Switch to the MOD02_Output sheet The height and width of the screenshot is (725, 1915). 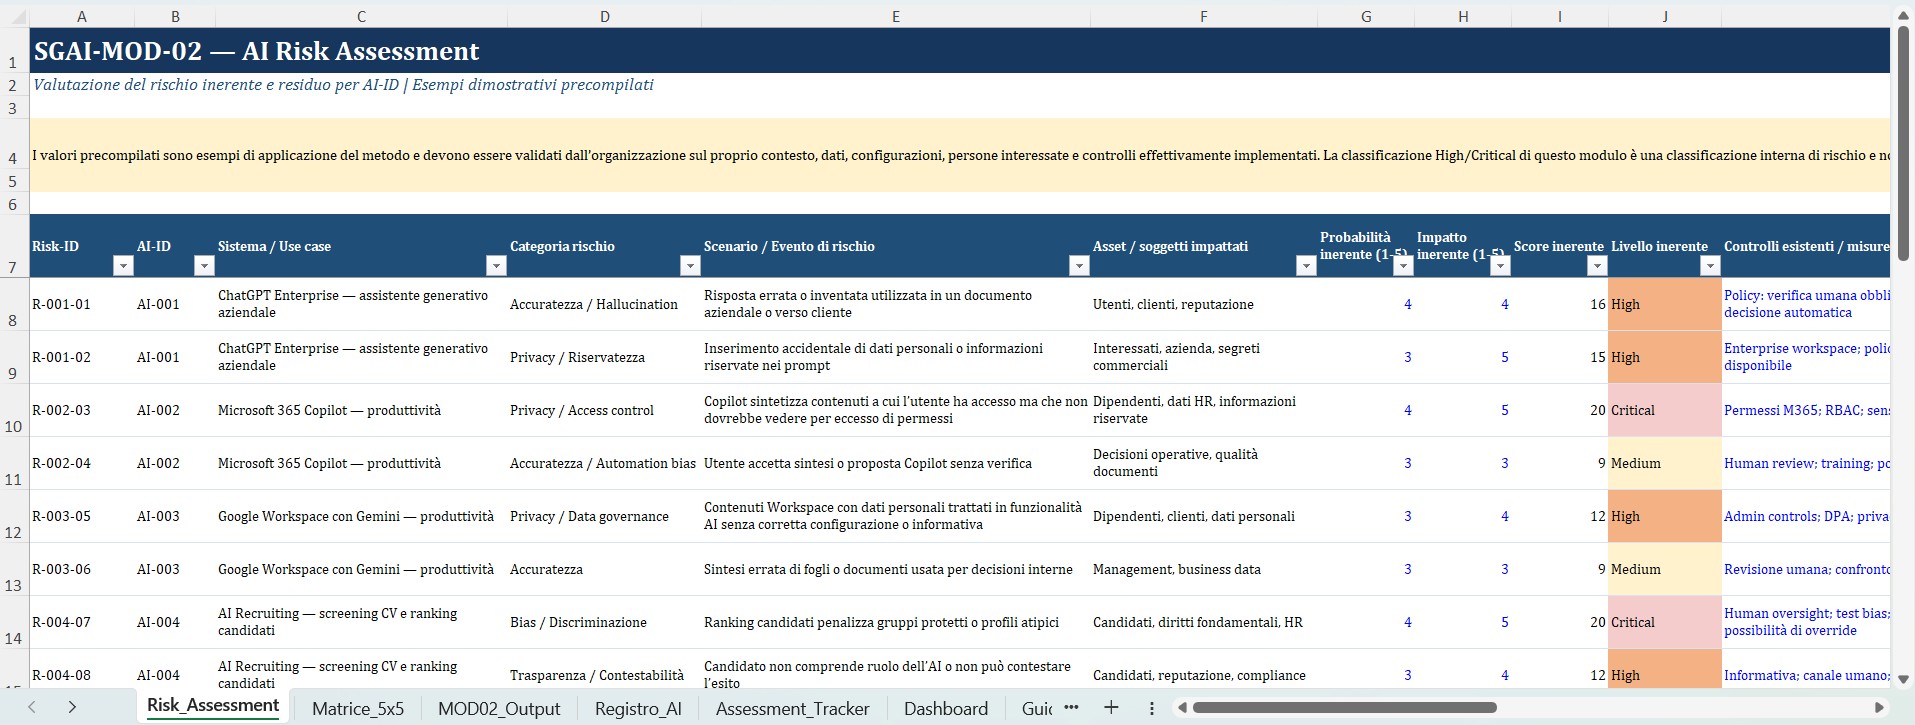pos(499,708)
